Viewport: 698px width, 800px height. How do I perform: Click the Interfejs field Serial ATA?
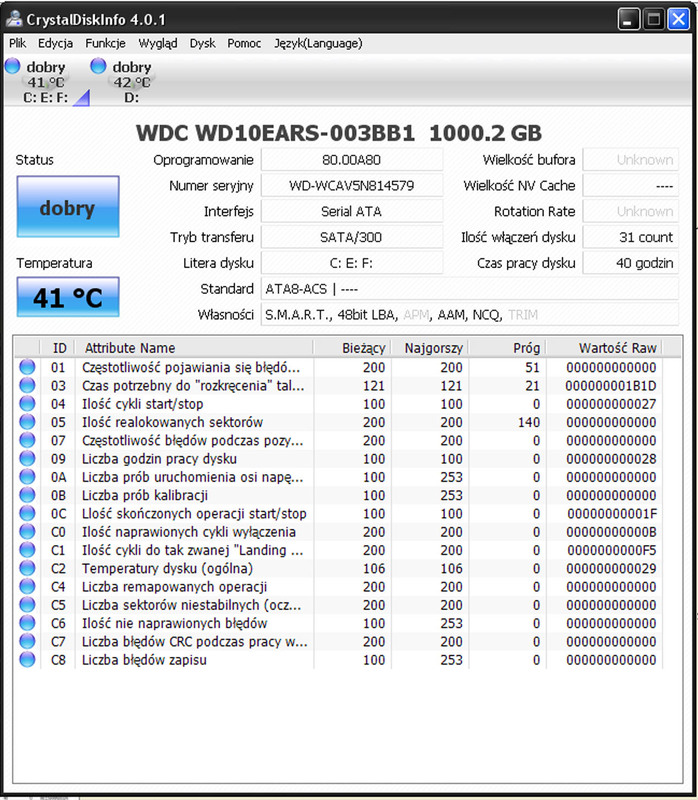pos(352,211)
